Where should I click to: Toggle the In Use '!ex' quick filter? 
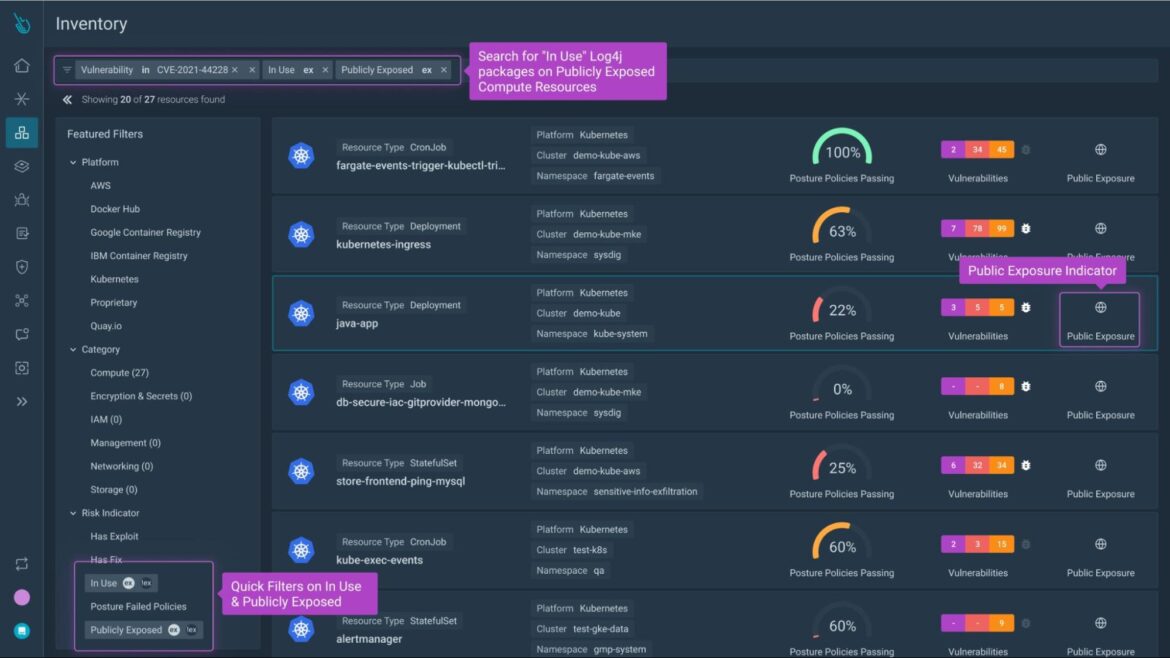click(146, 583)
